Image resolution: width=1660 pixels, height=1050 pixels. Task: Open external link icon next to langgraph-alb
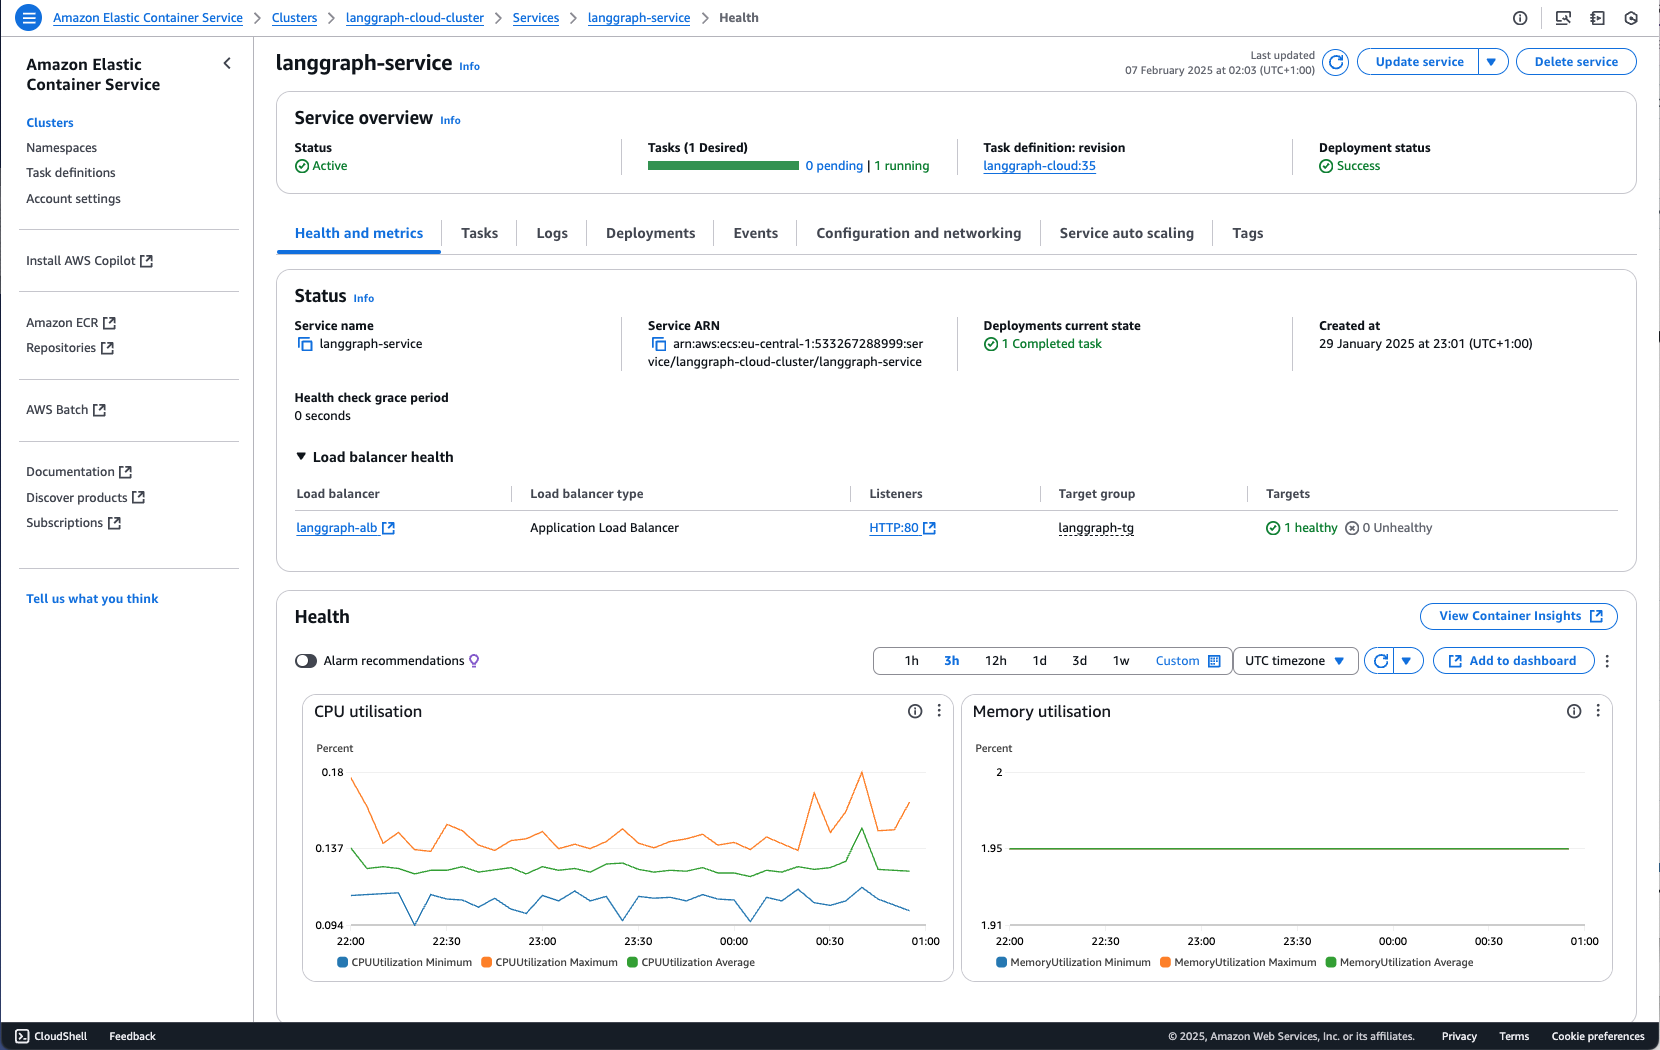pos(389,528)
